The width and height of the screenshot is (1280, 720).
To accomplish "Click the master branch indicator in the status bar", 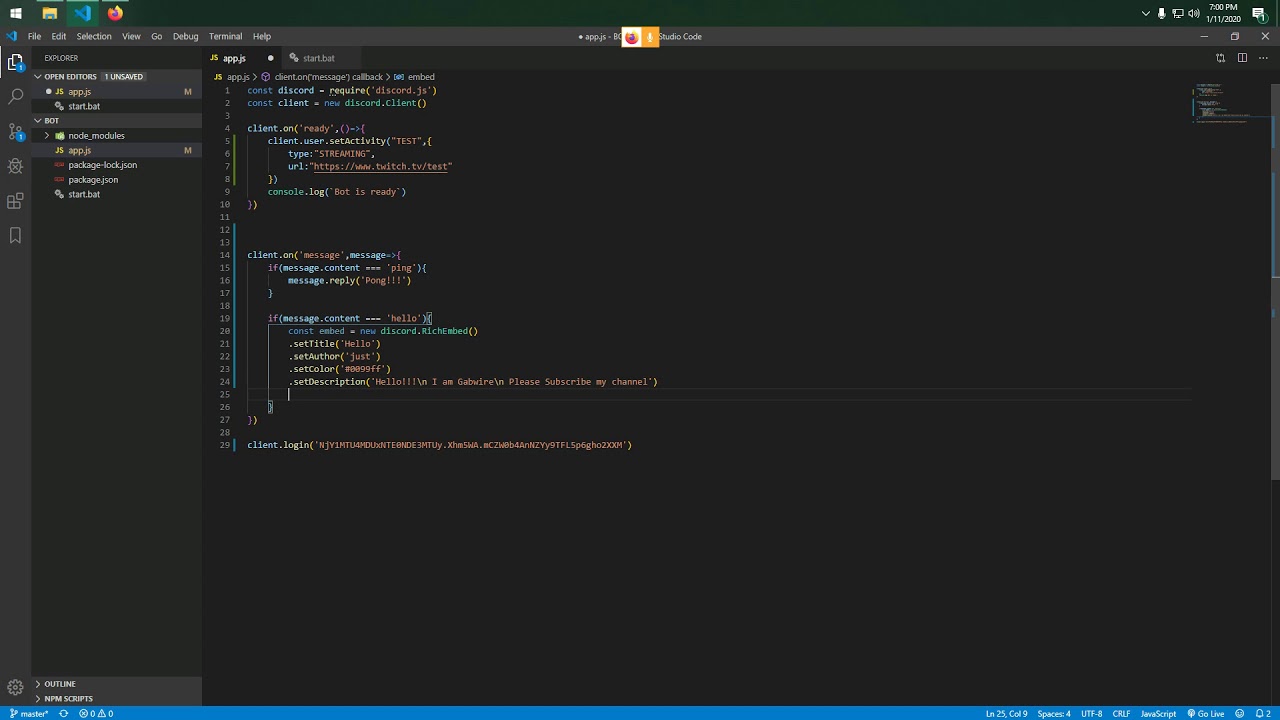I will [29, 714].
